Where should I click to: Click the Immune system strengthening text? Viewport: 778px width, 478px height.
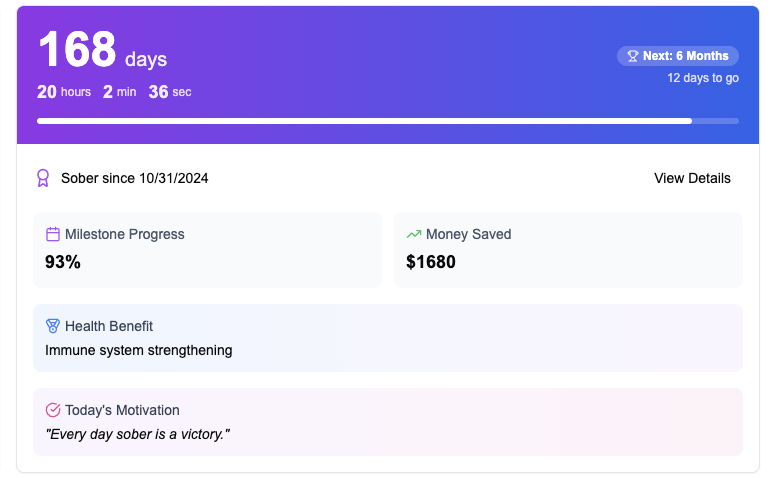[x=139, y=350]
